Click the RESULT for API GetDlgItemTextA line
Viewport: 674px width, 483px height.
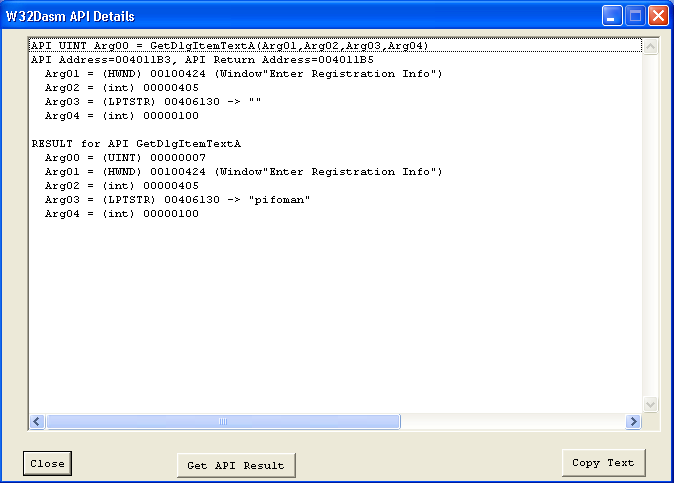tap(136, 144)
